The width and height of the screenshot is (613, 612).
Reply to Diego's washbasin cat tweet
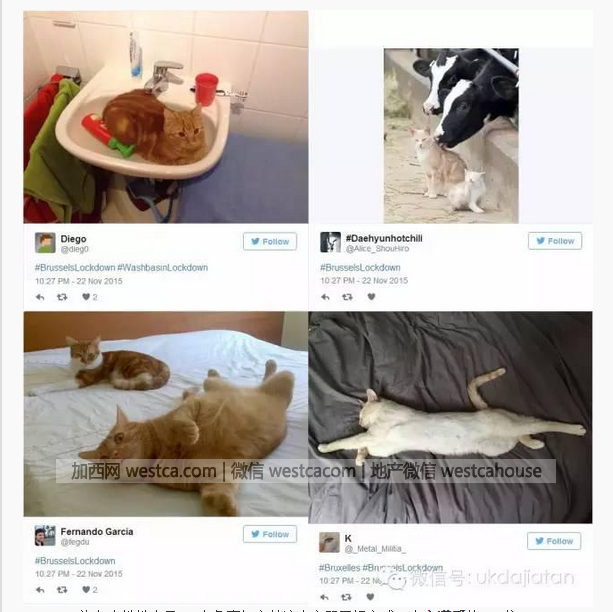[40, 297]
